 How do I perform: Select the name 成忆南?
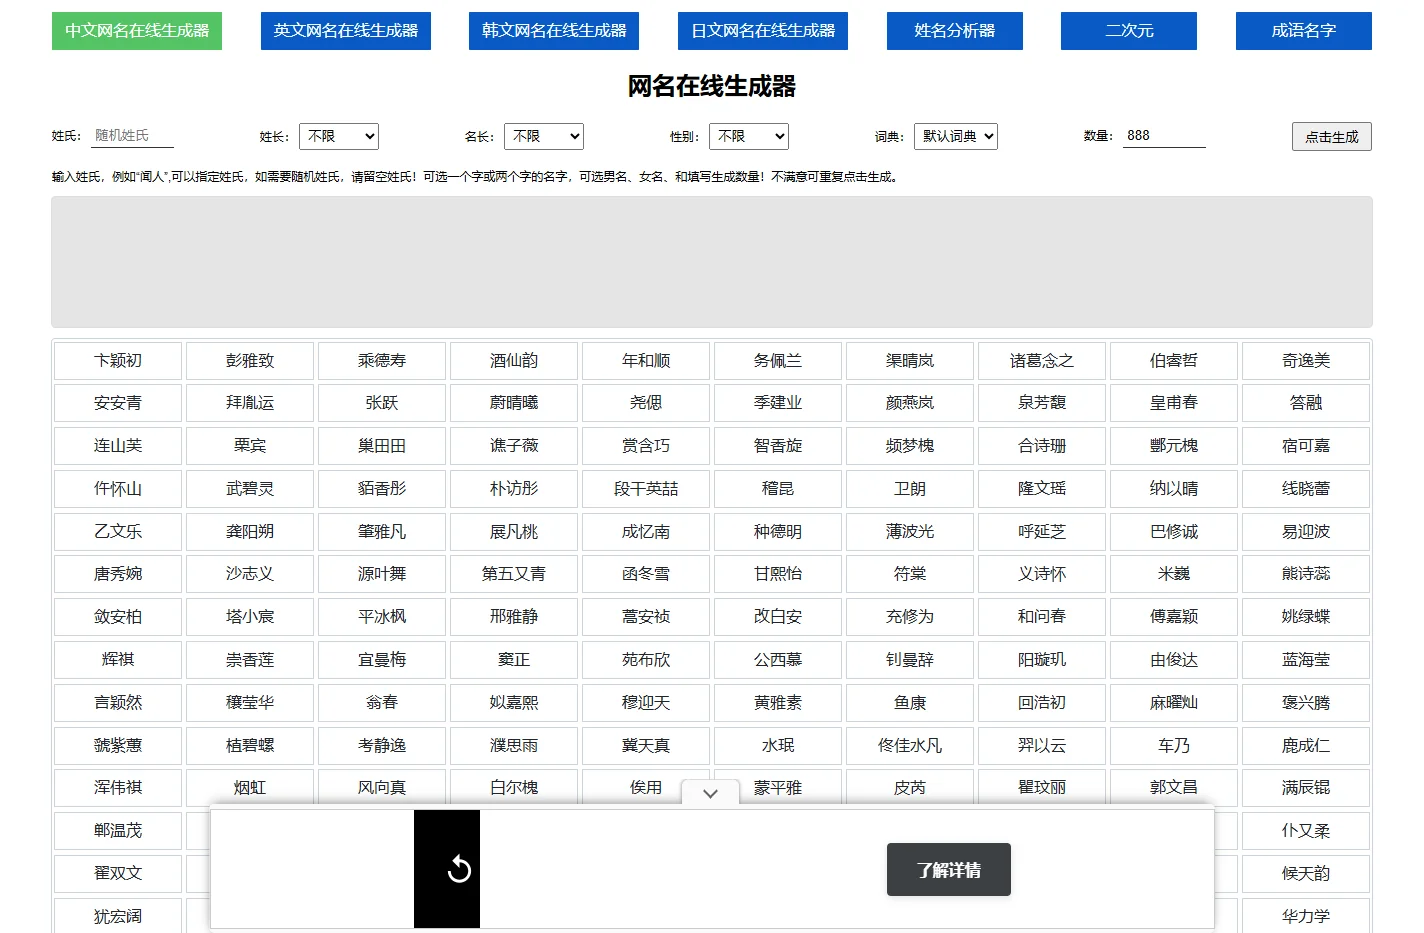point(646,532)
